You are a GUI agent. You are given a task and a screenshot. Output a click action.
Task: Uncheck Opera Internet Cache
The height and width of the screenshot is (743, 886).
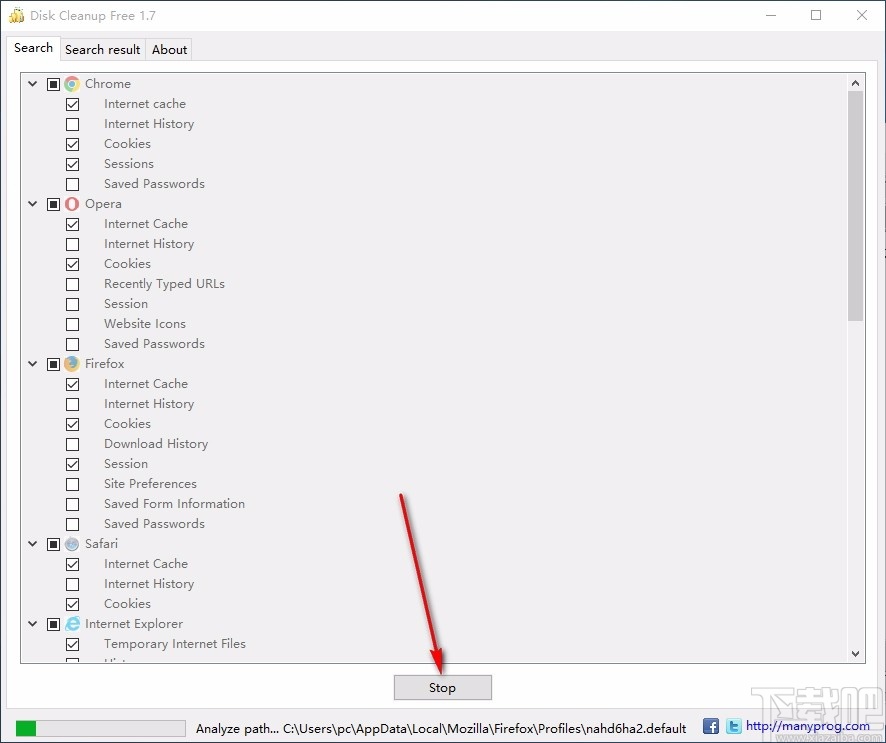[x=72, y=224]
